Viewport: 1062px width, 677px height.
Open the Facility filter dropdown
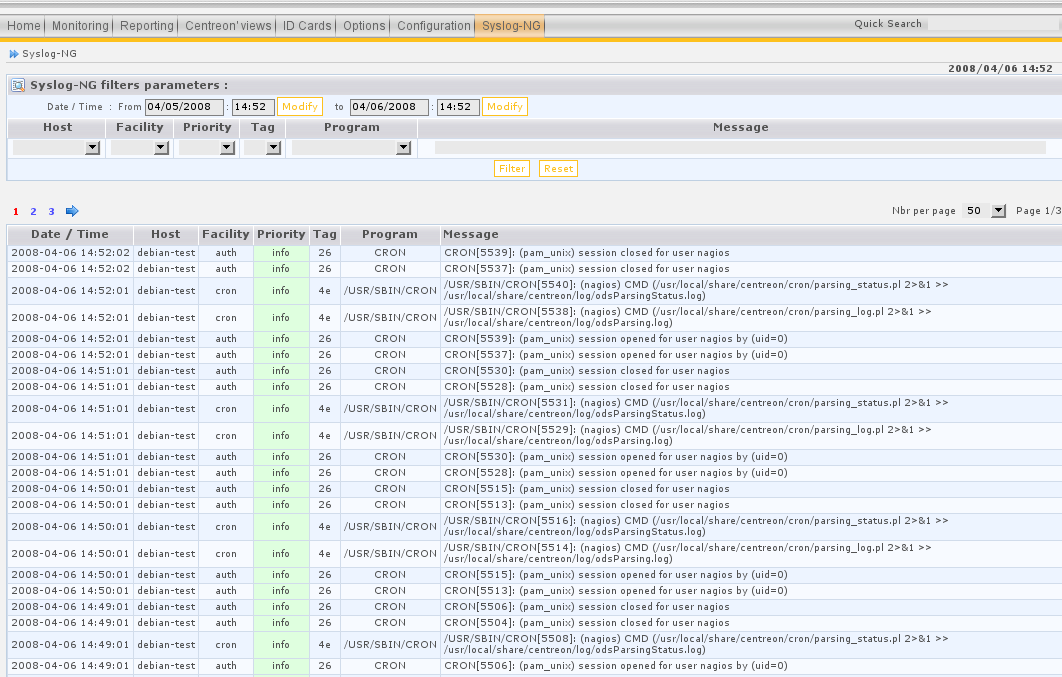(140, 148)
